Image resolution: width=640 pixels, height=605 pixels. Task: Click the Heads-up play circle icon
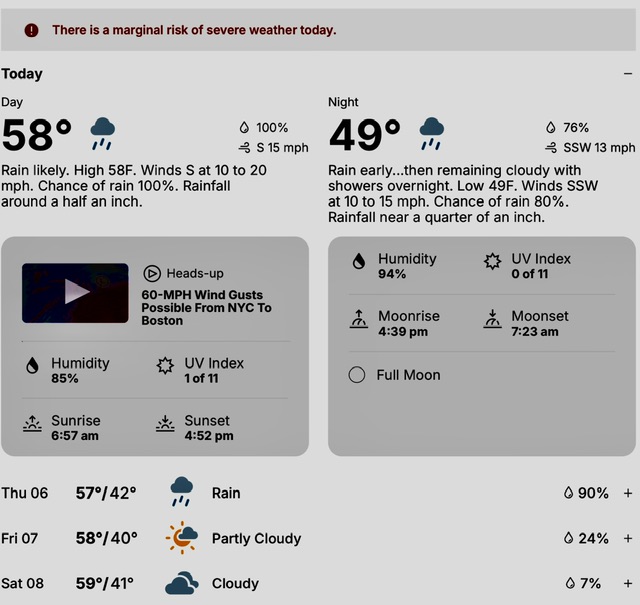152,273
